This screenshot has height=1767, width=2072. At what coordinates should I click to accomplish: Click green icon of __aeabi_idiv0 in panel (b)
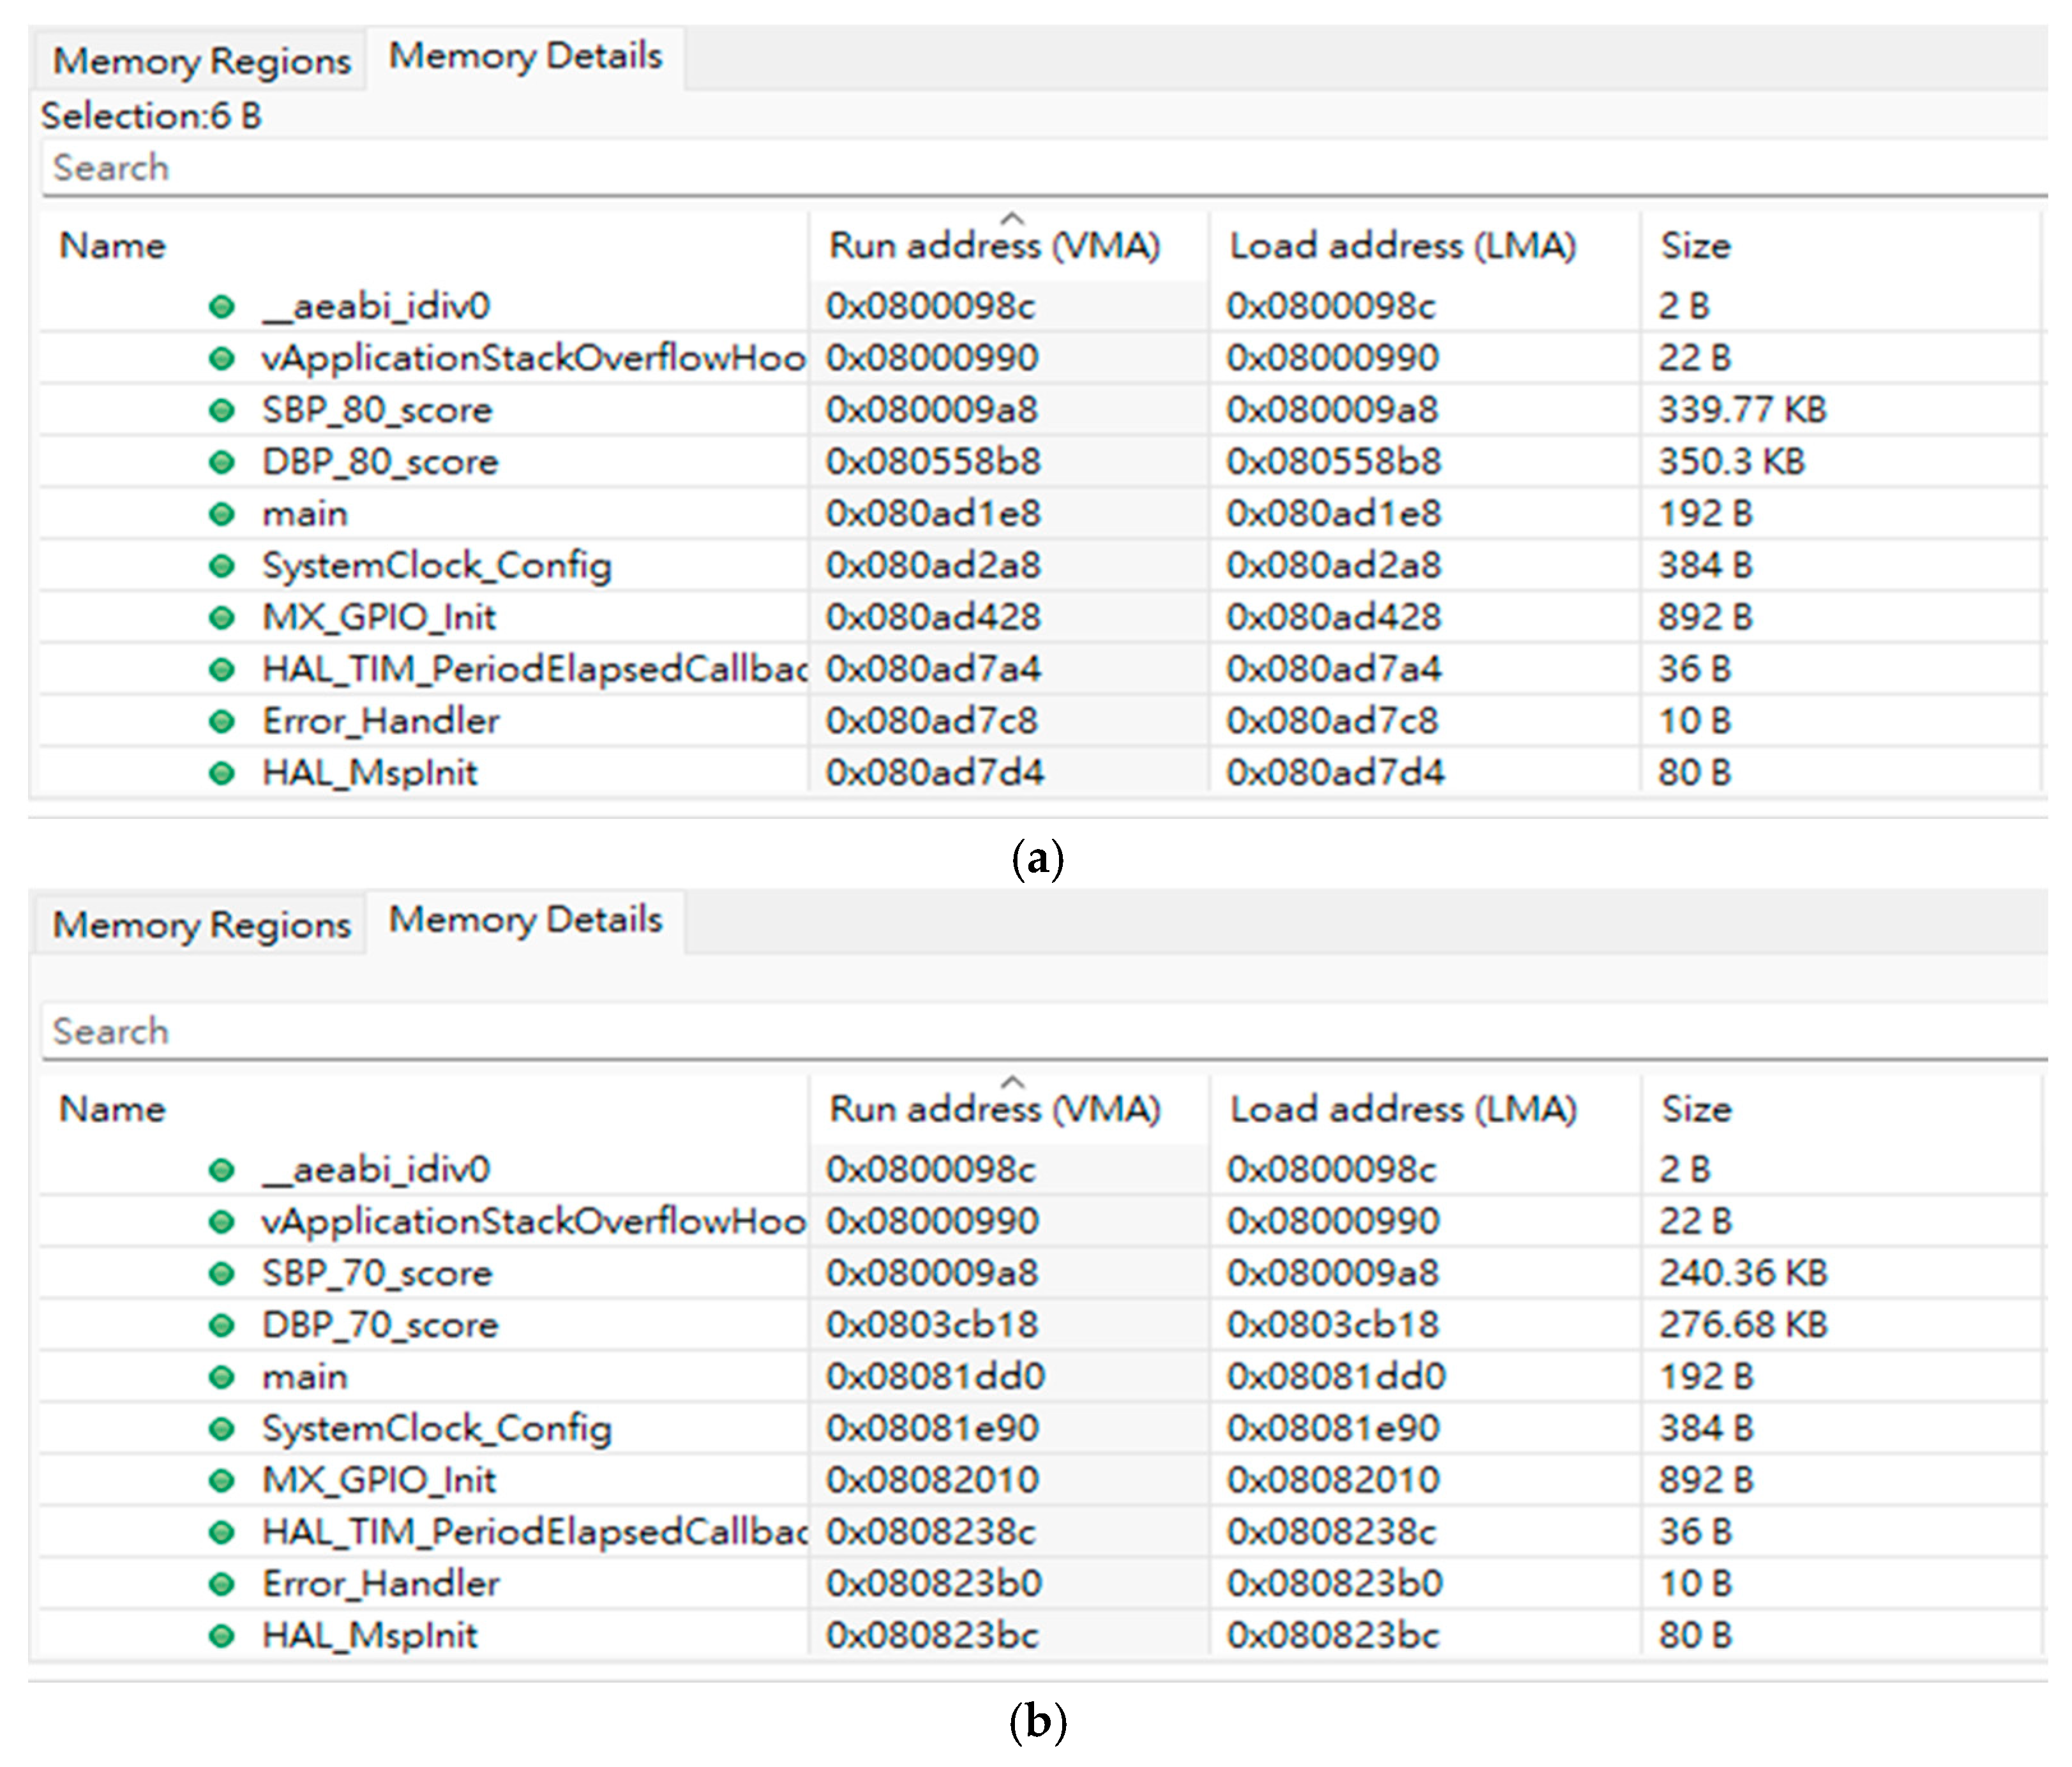[x=222, y=1169]
